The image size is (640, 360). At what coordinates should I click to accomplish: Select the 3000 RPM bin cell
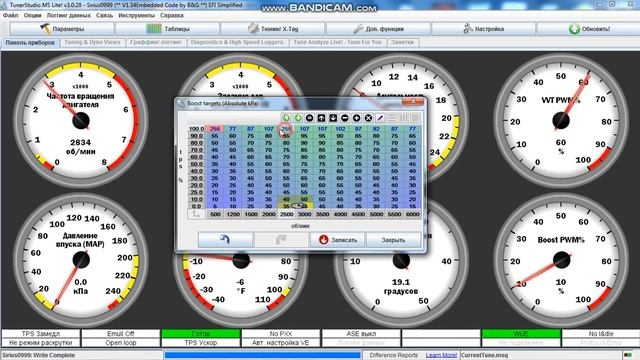pos(304,214)
